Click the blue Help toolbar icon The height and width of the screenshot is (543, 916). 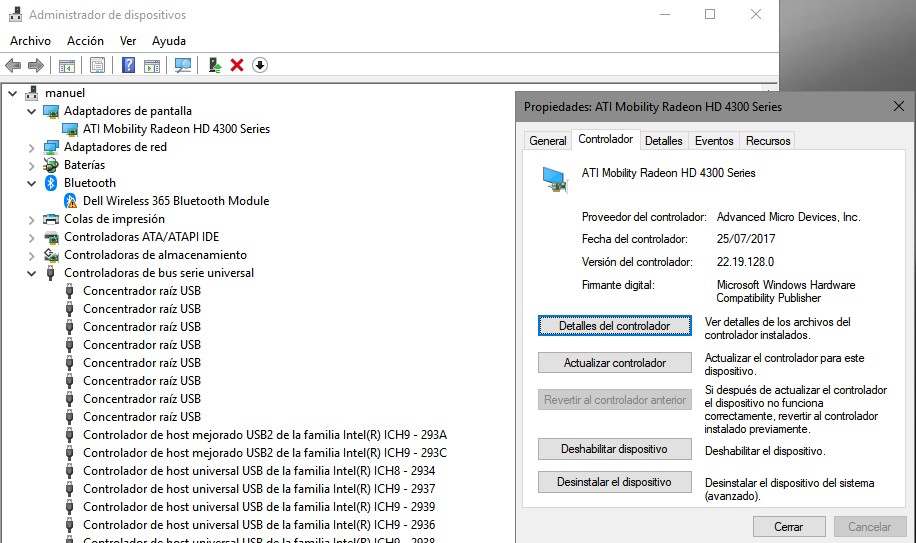click(129, 65)
